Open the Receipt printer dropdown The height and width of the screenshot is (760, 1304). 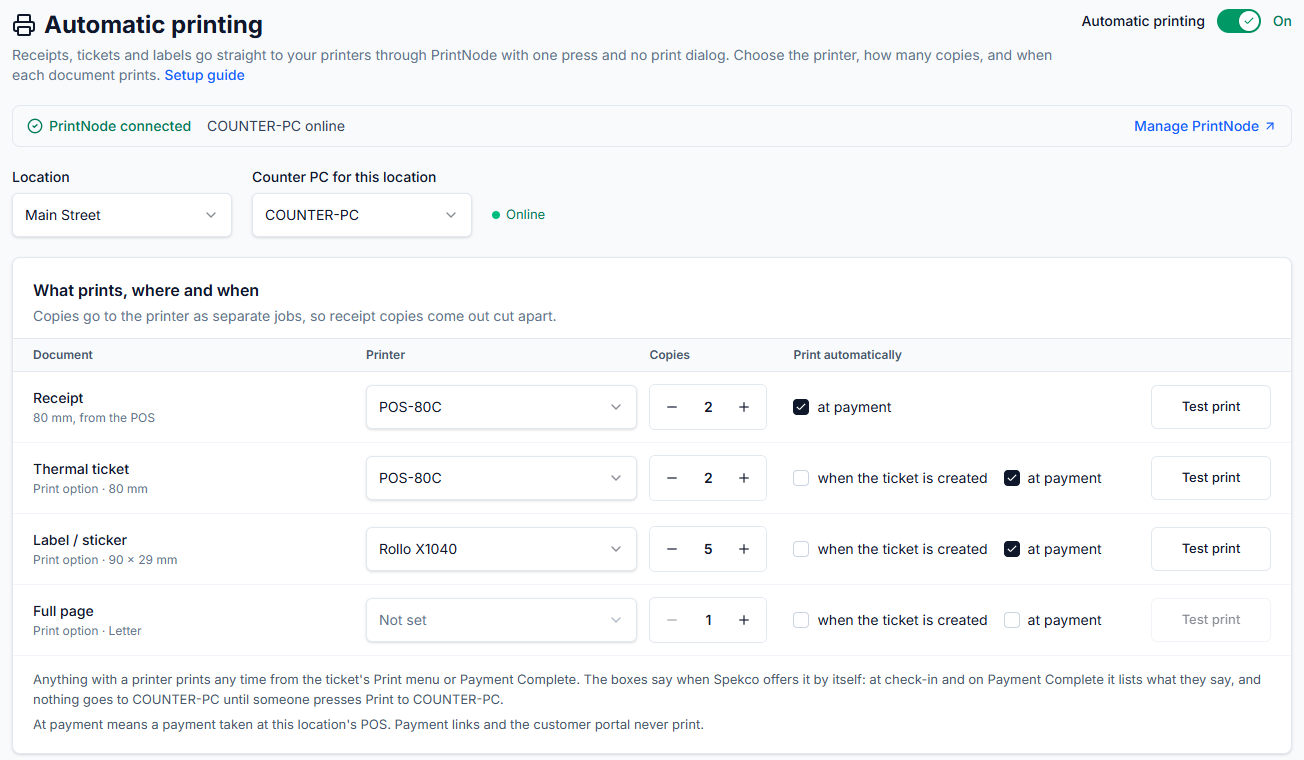501,407
